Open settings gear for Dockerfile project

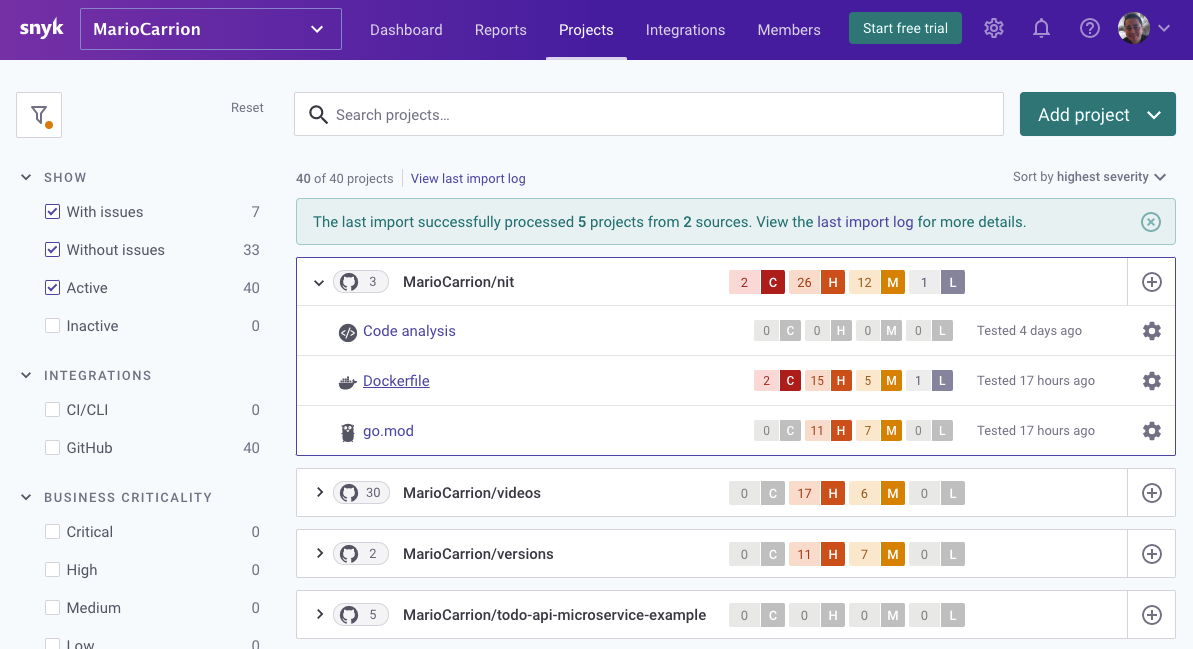pos(1152,381)
